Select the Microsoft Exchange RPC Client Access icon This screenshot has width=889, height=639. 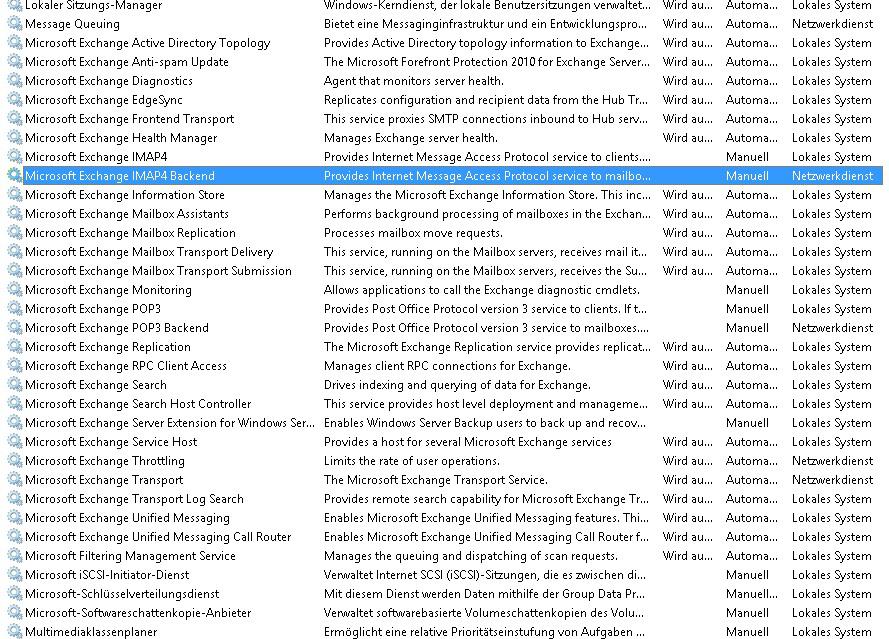pos(14,366)
